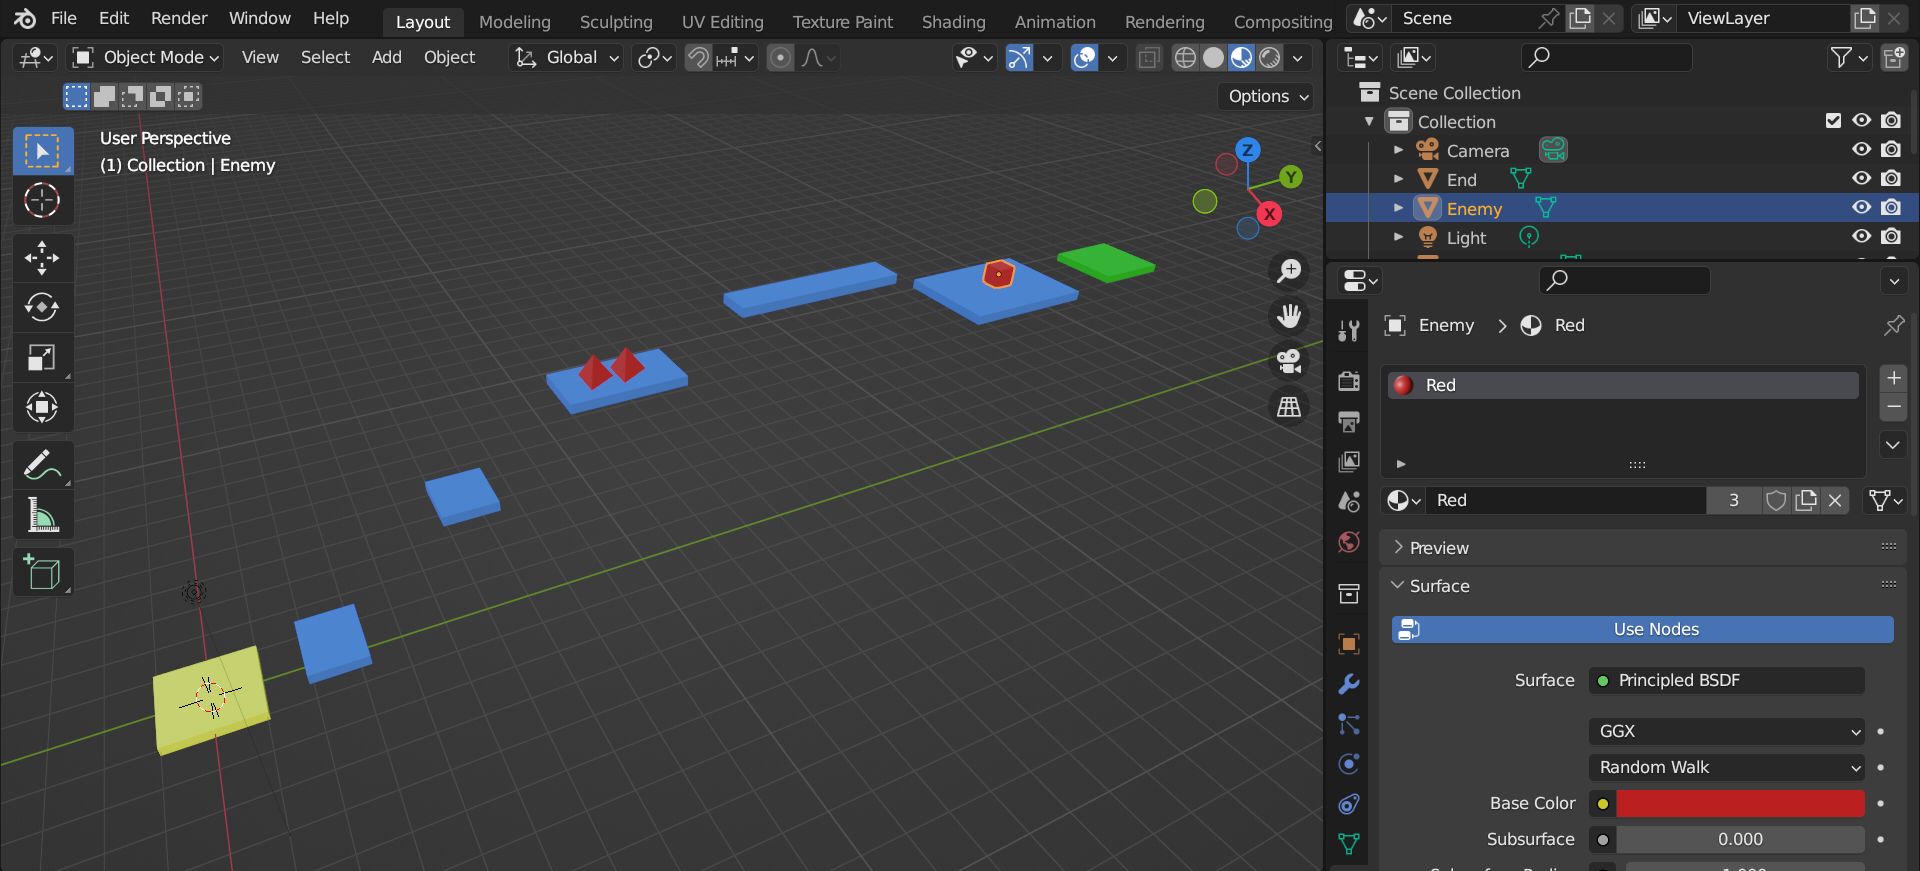Click the pan view hand icon
The height and width of the screenshot is (871, 1920).
[1289, 316]
